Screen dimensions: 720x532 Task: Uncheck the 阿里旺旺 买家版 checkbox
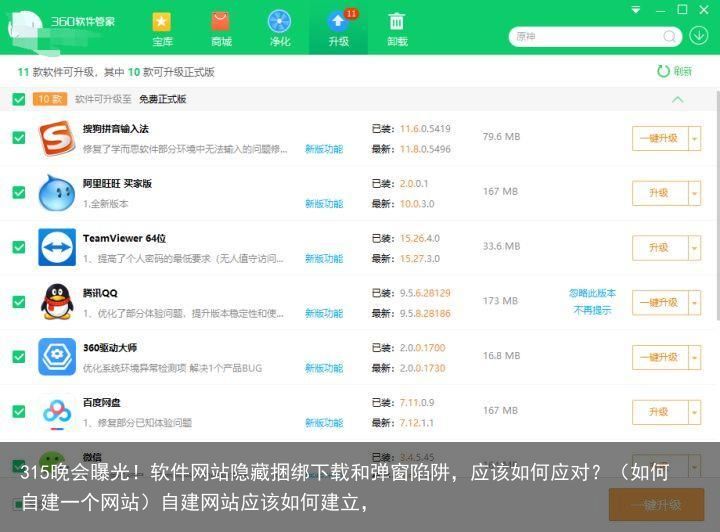[x=19, y=192]
